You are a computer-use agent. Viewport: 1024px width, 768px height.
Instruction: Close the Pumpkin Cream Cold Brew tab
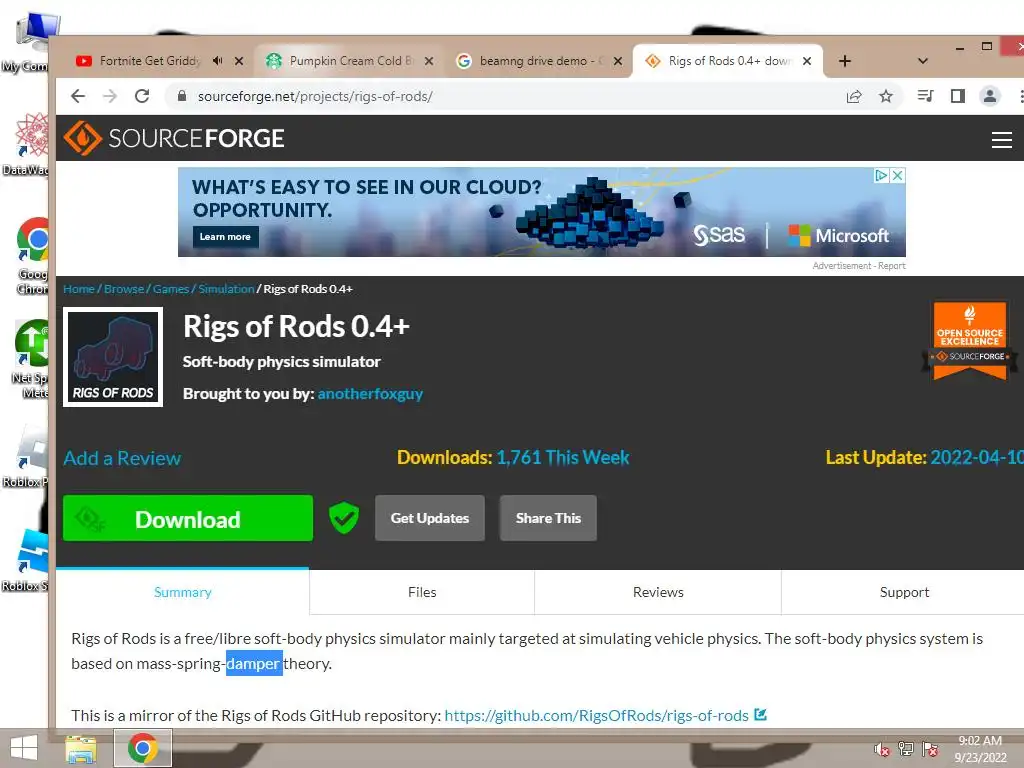click(x=428, y=61)
